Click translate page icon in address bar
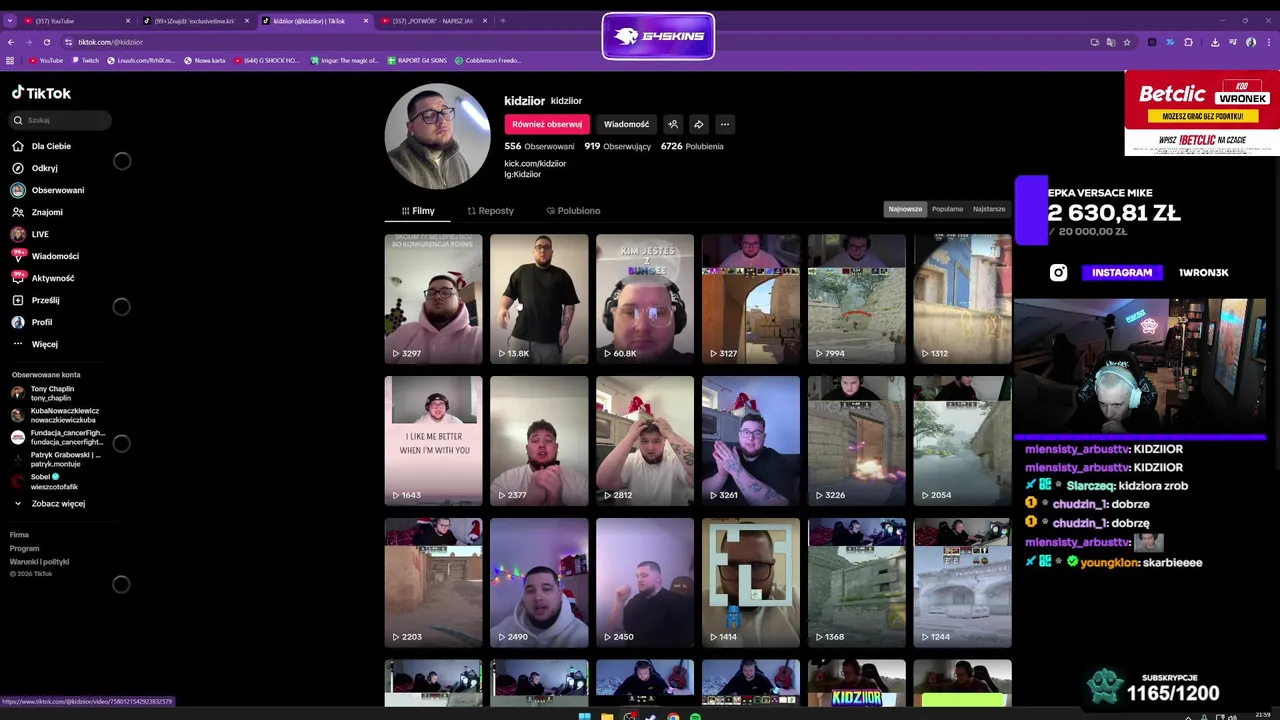Screen dimensions: 1280x720 coord(1111,42)
